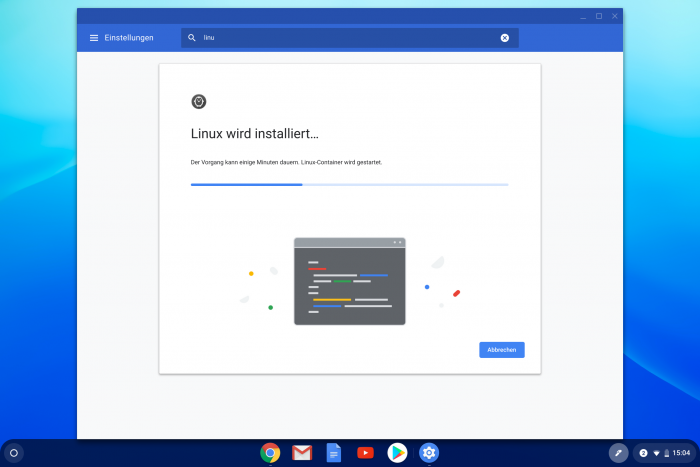The image size is (700, 467).
Task: Click the Abbrechen button
Action: (x=502, y=350)
